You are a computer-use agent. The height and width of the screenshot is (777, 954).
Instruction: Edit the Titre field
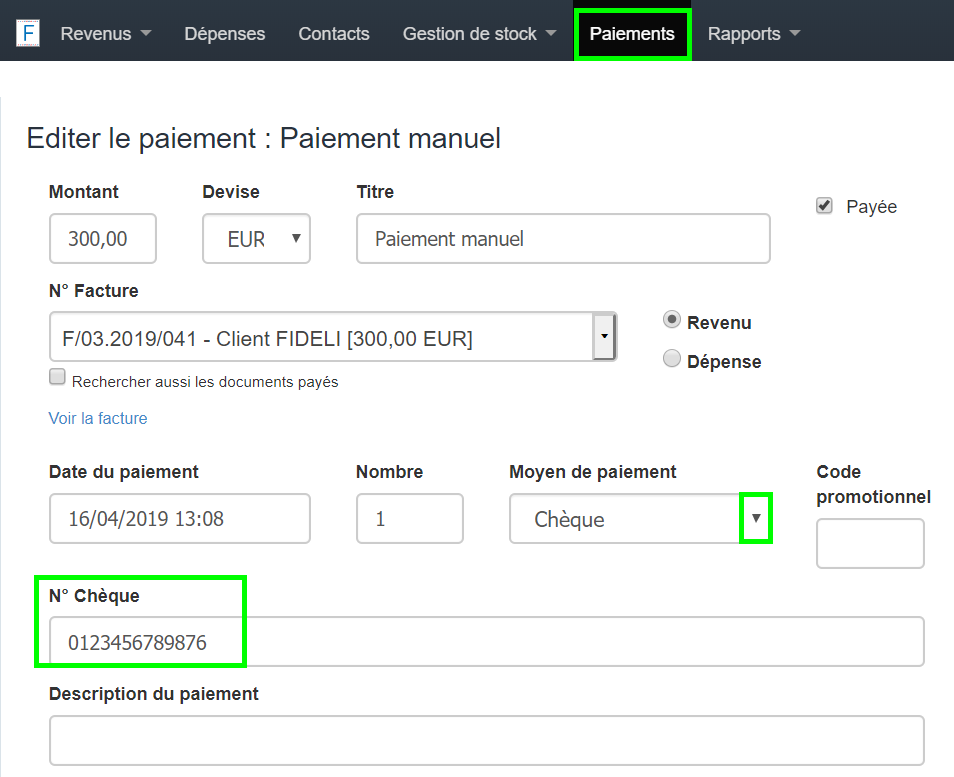point(563,239)
